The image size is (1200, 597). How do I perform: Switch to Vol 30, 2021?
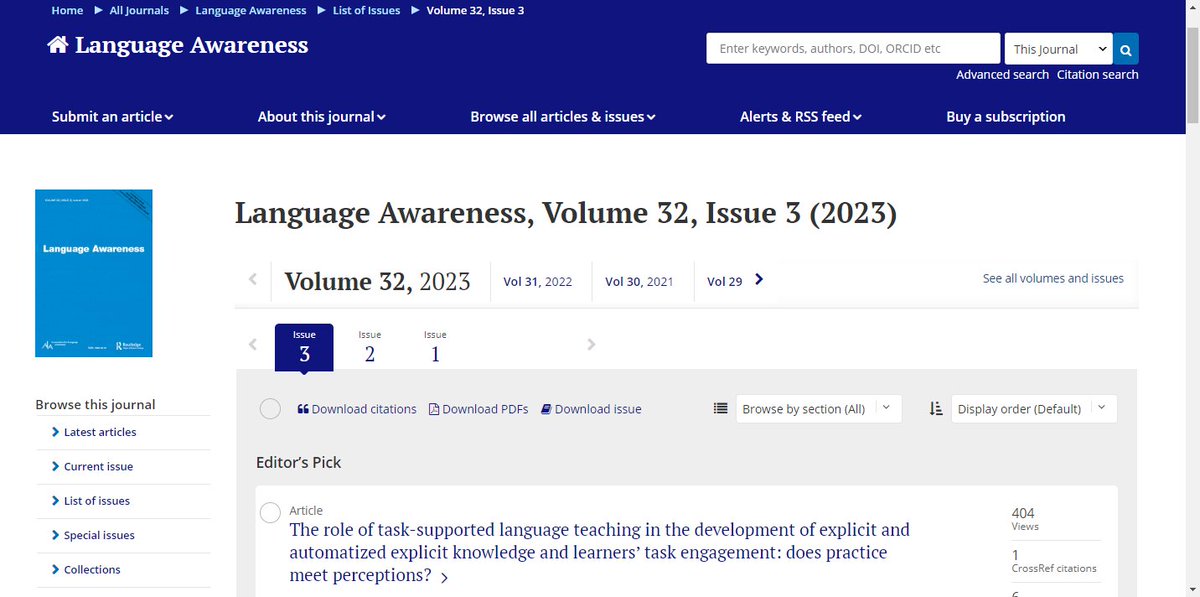pos(639,281)
